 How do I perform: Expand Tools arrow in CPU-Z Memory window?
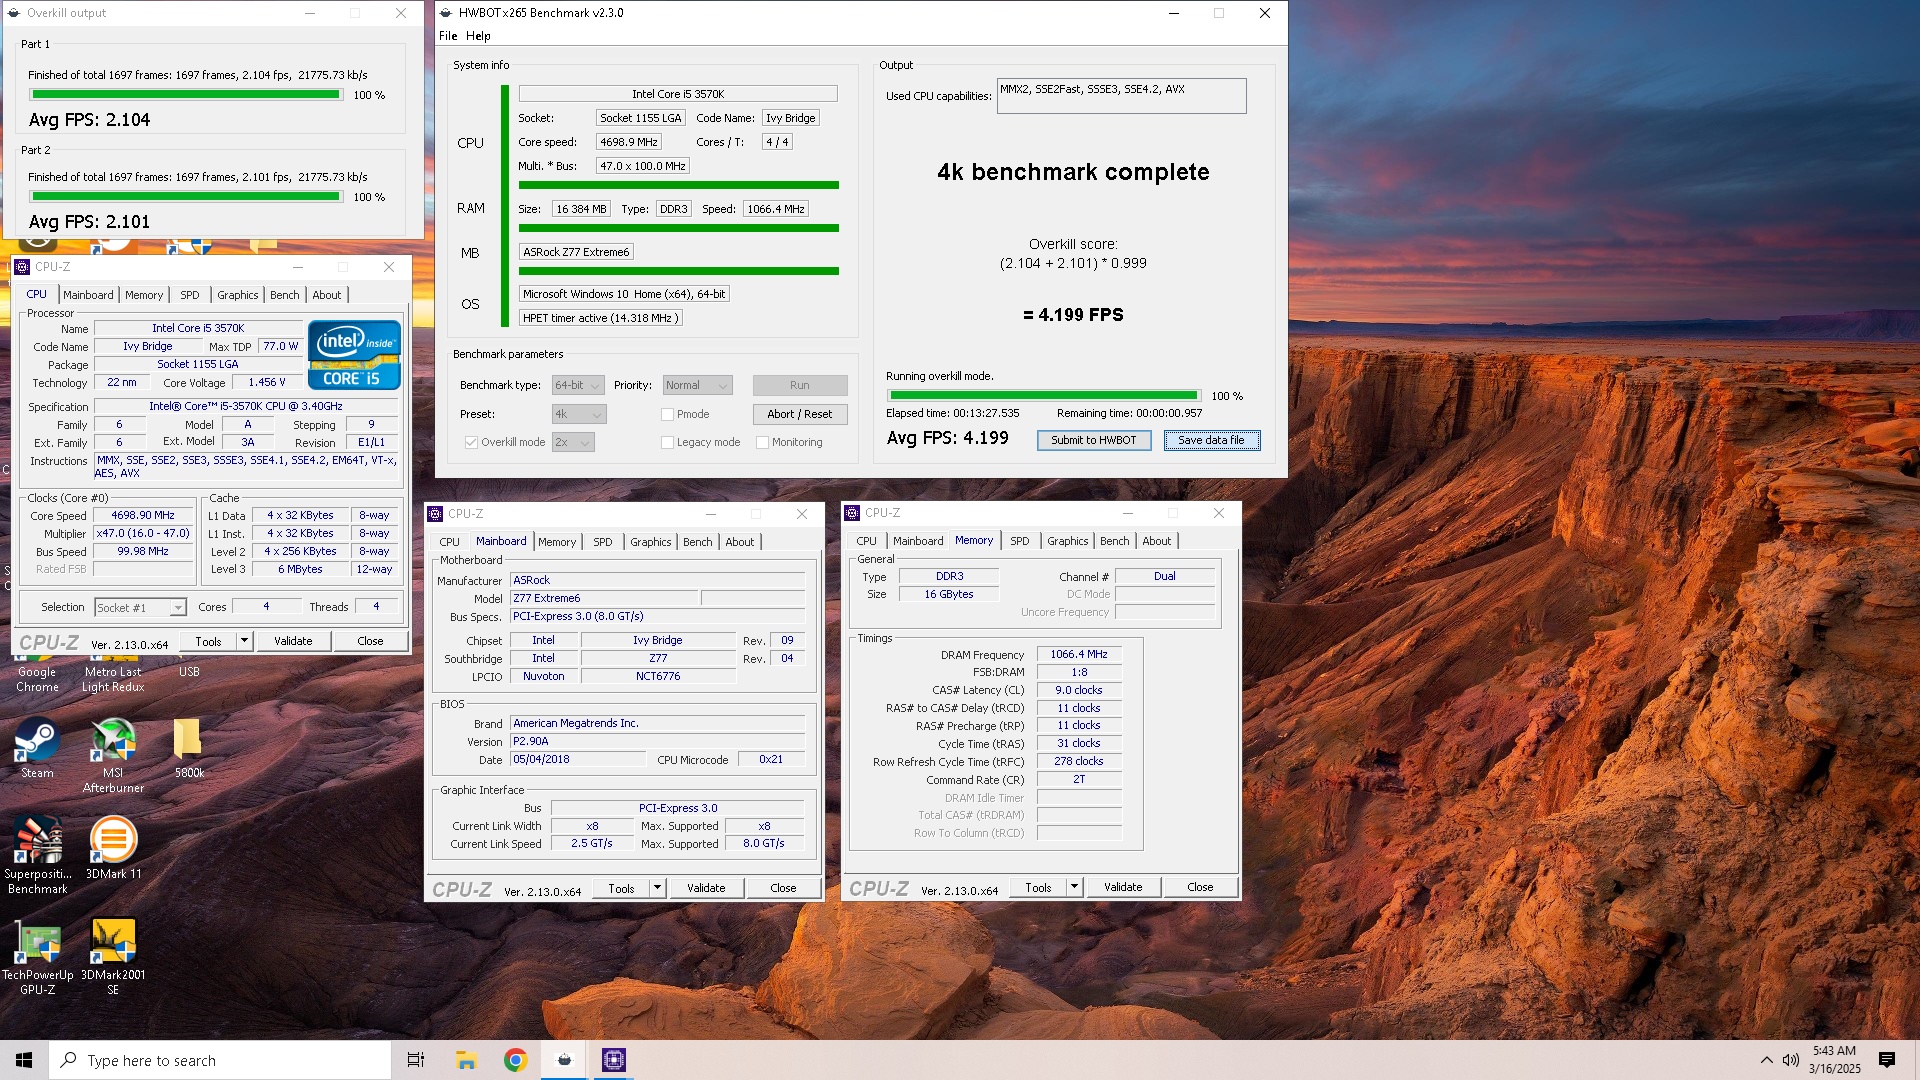tap(1074, 887)
